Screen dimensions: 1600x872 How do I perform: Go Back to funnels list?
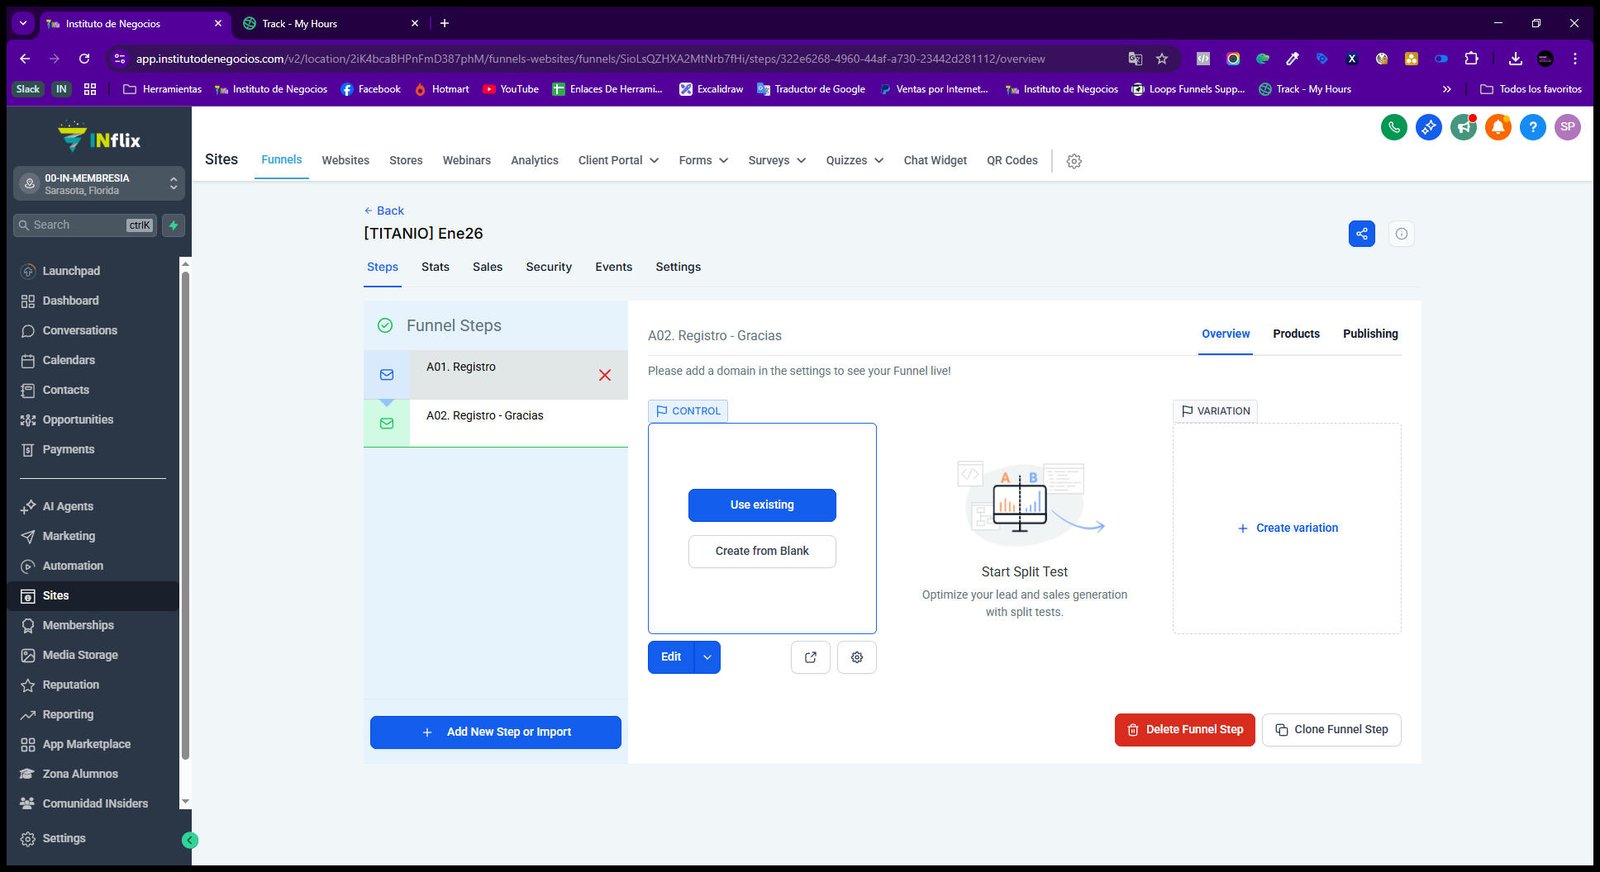coord(384,211)
